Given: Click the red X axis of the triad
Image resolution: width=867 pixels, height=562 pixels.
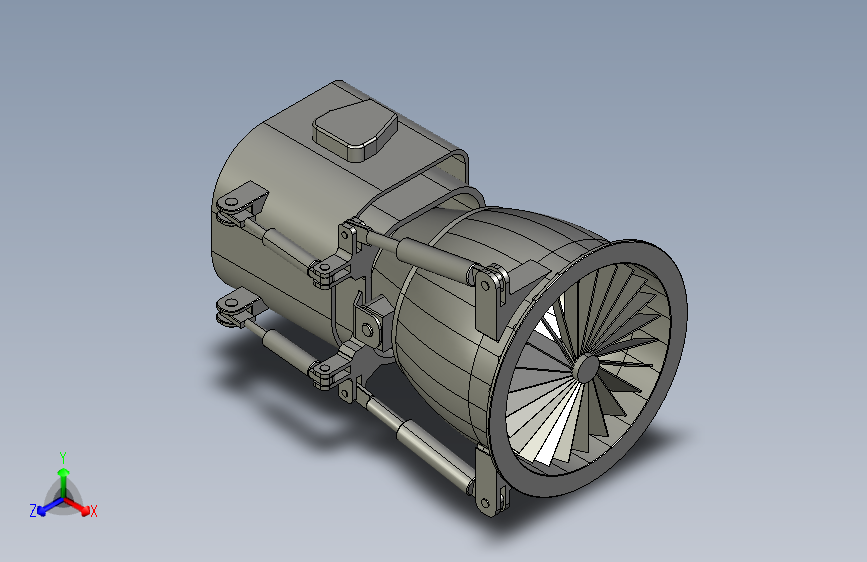Looking at the screenshot, I should tap(77, 506).
